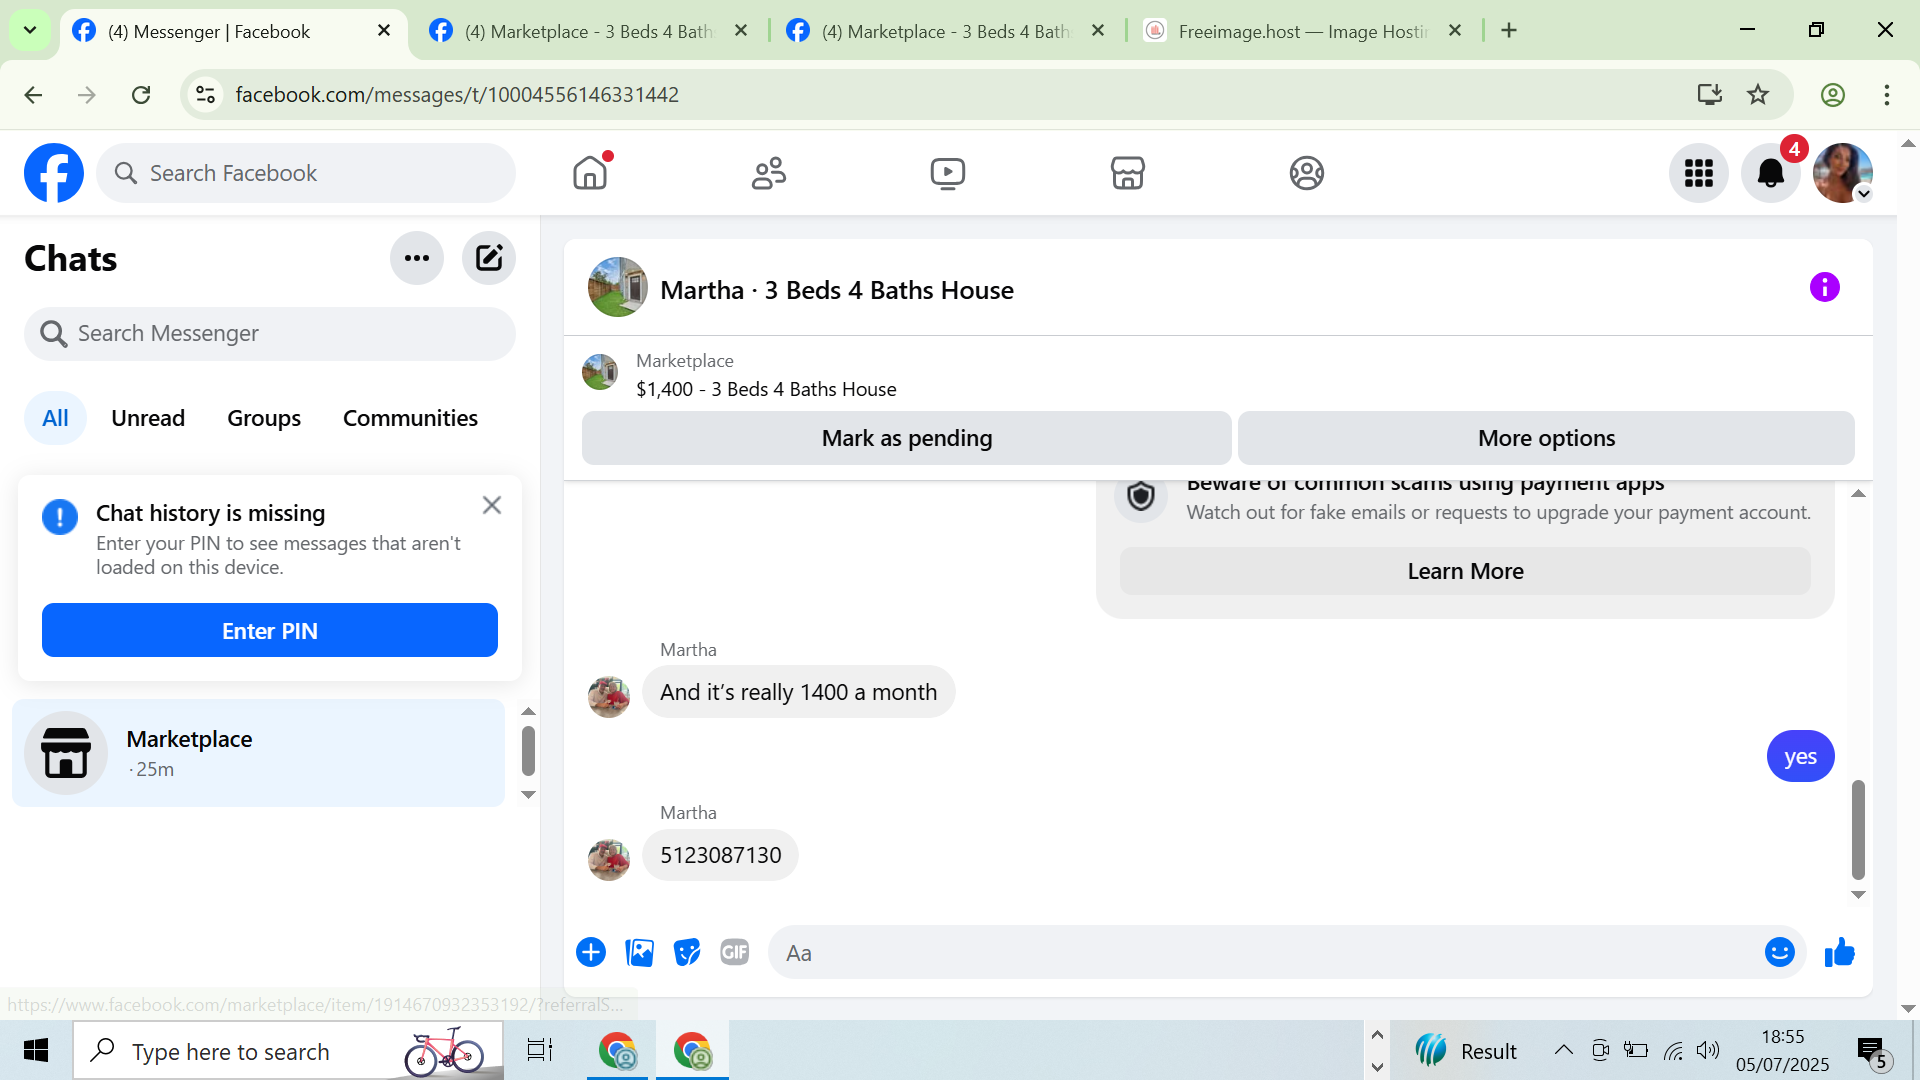Viewport: 1920px width, 1080px height.
Task: Choose a sticker icon in composer
Action: [687, 952]
